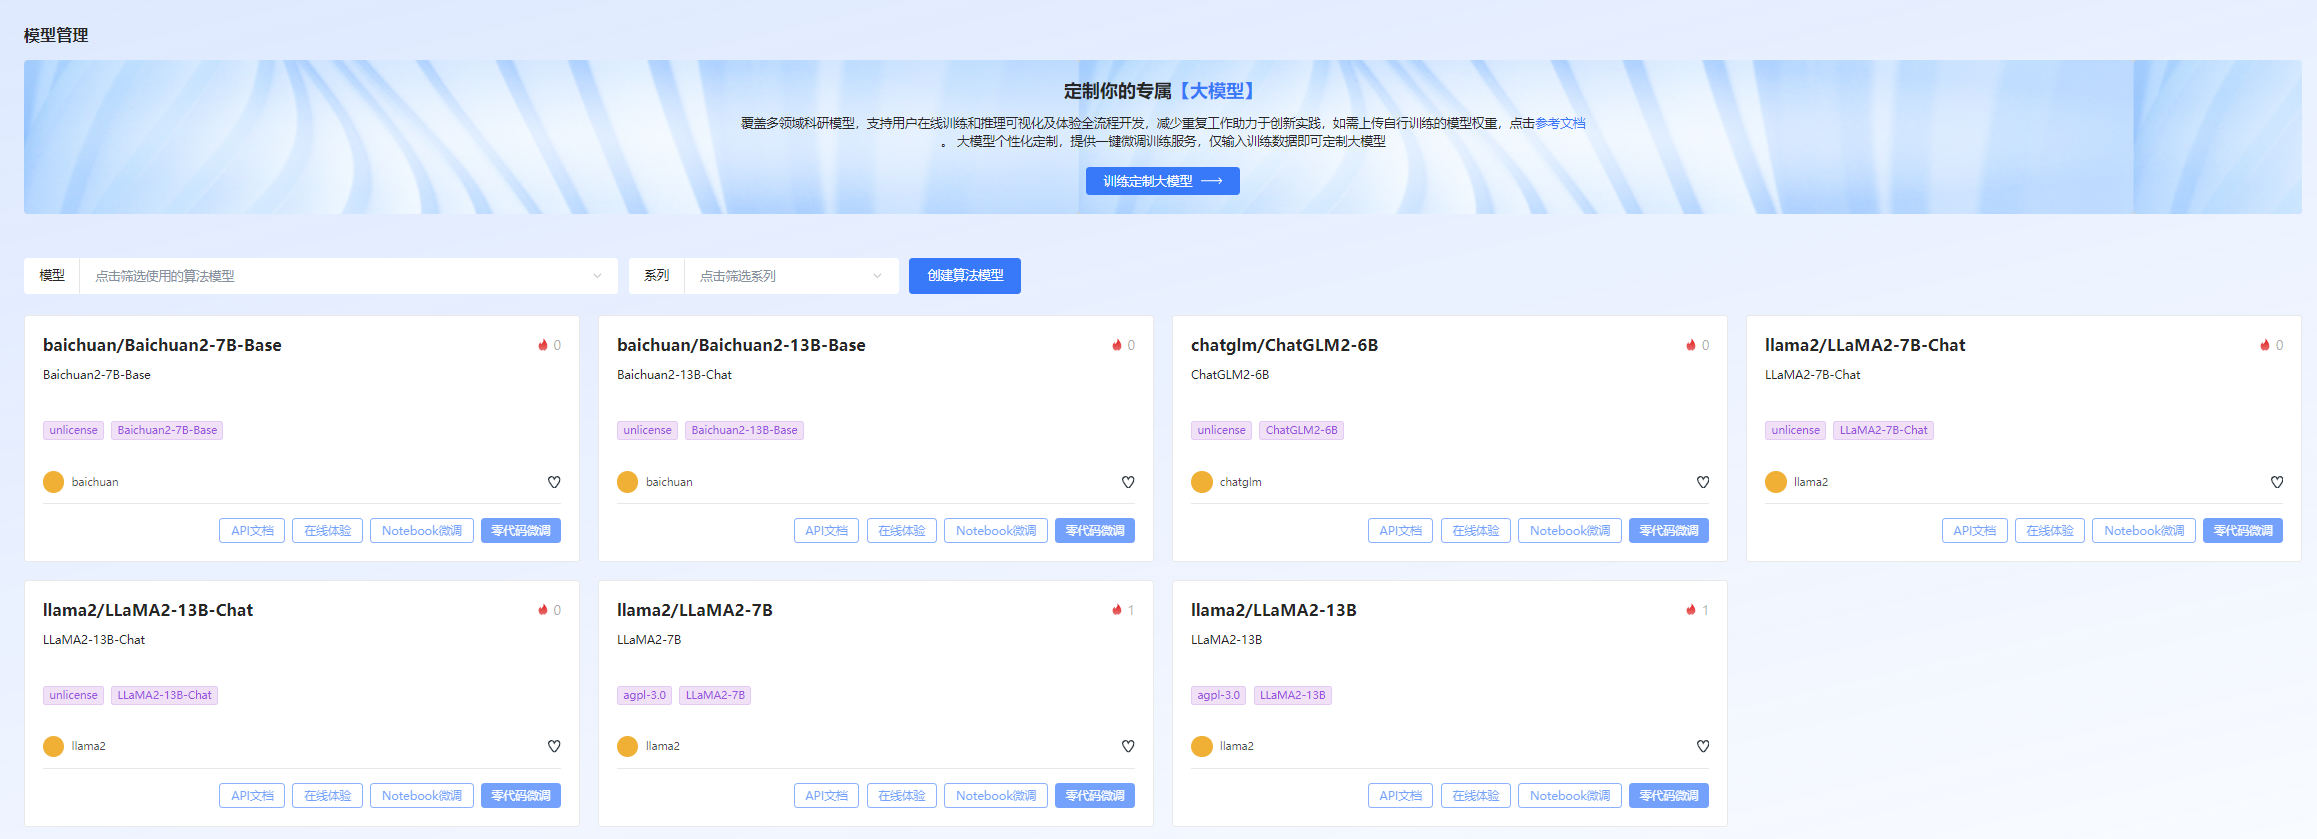Try 在线体验 for LLaMA2-7B-Chat
Image resolution: width=2317 pixels, height=839 pixels.
2049,531
